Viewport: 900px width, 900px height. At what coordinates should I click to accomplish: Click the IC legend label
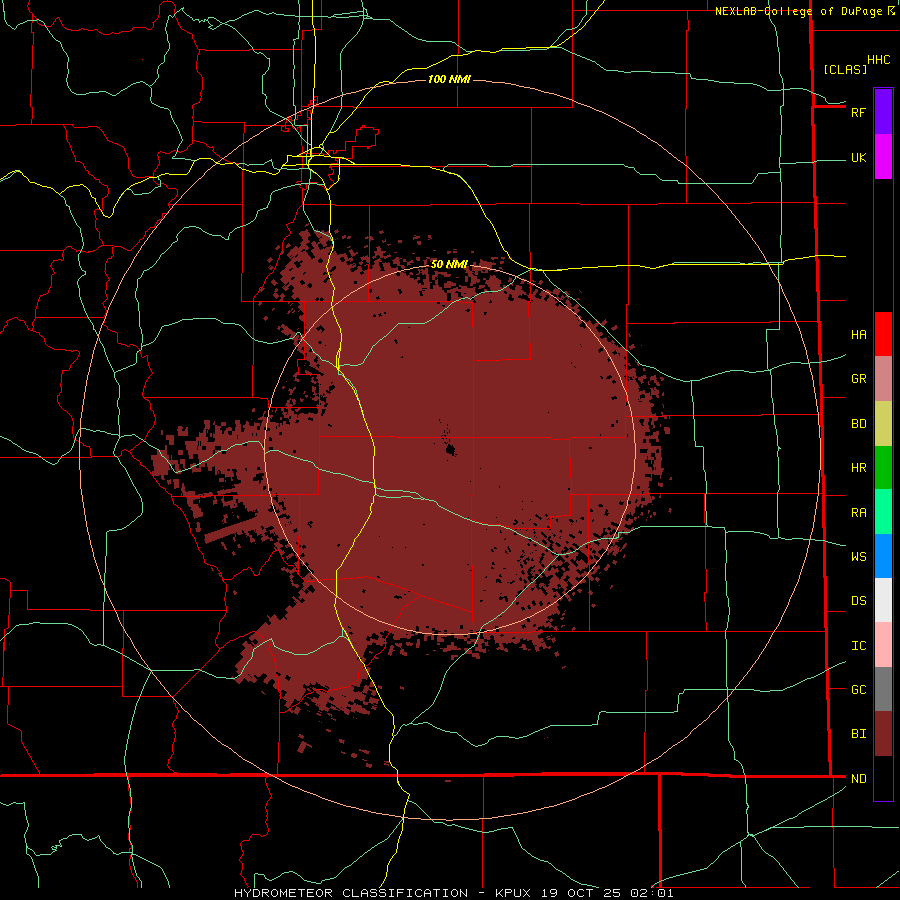[x=858, y=646]
